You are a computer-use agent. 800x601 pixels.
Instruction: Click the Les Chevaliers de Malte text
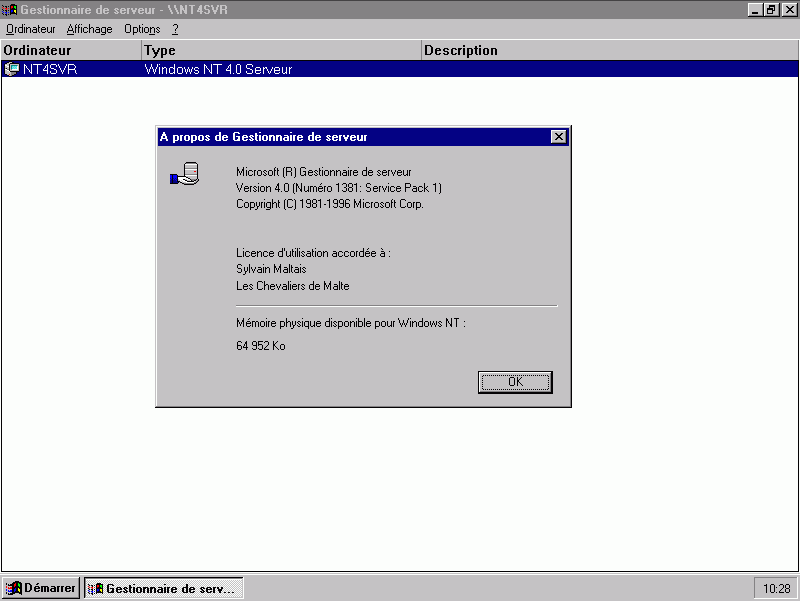tap(292, 286)
